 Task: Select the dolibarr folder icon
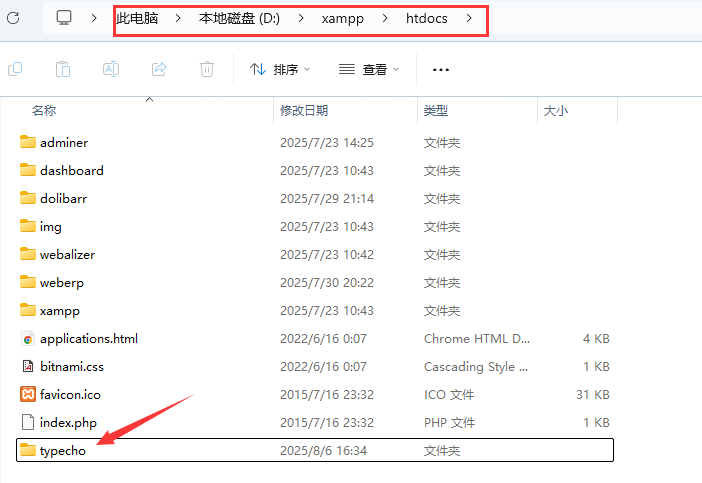pos(28,198)
